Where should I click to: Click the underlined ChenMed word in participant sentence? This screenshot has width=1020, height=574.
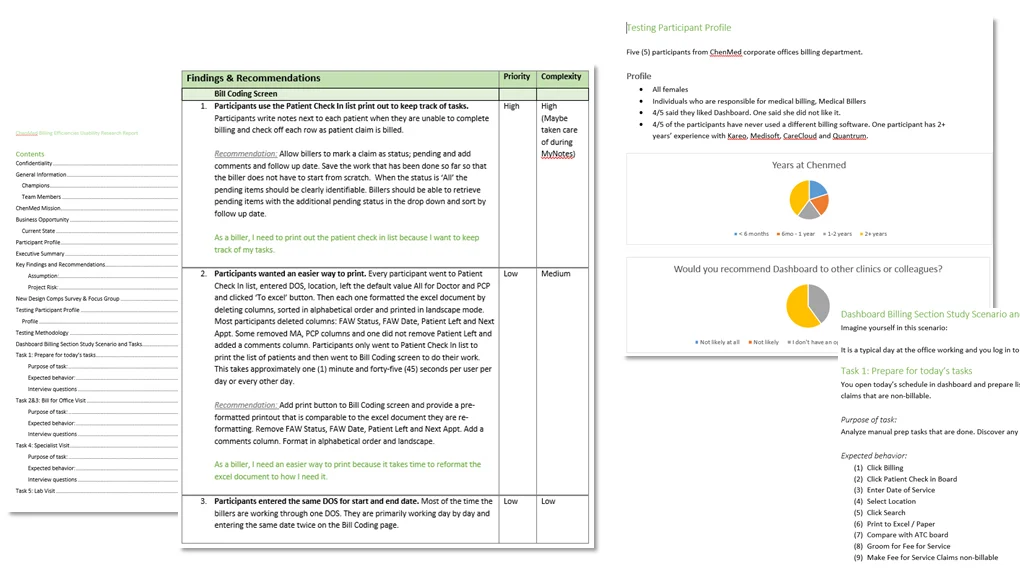(x=725, y=52)
